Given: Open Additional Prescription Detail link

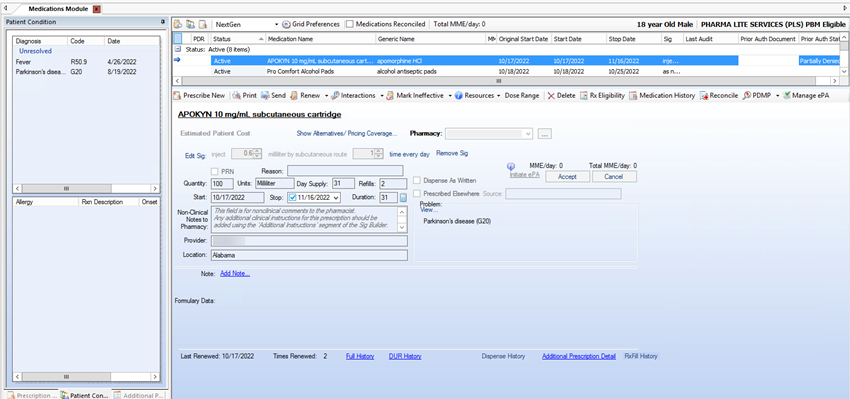Looking at the screenshot, I should click(579, 356).
